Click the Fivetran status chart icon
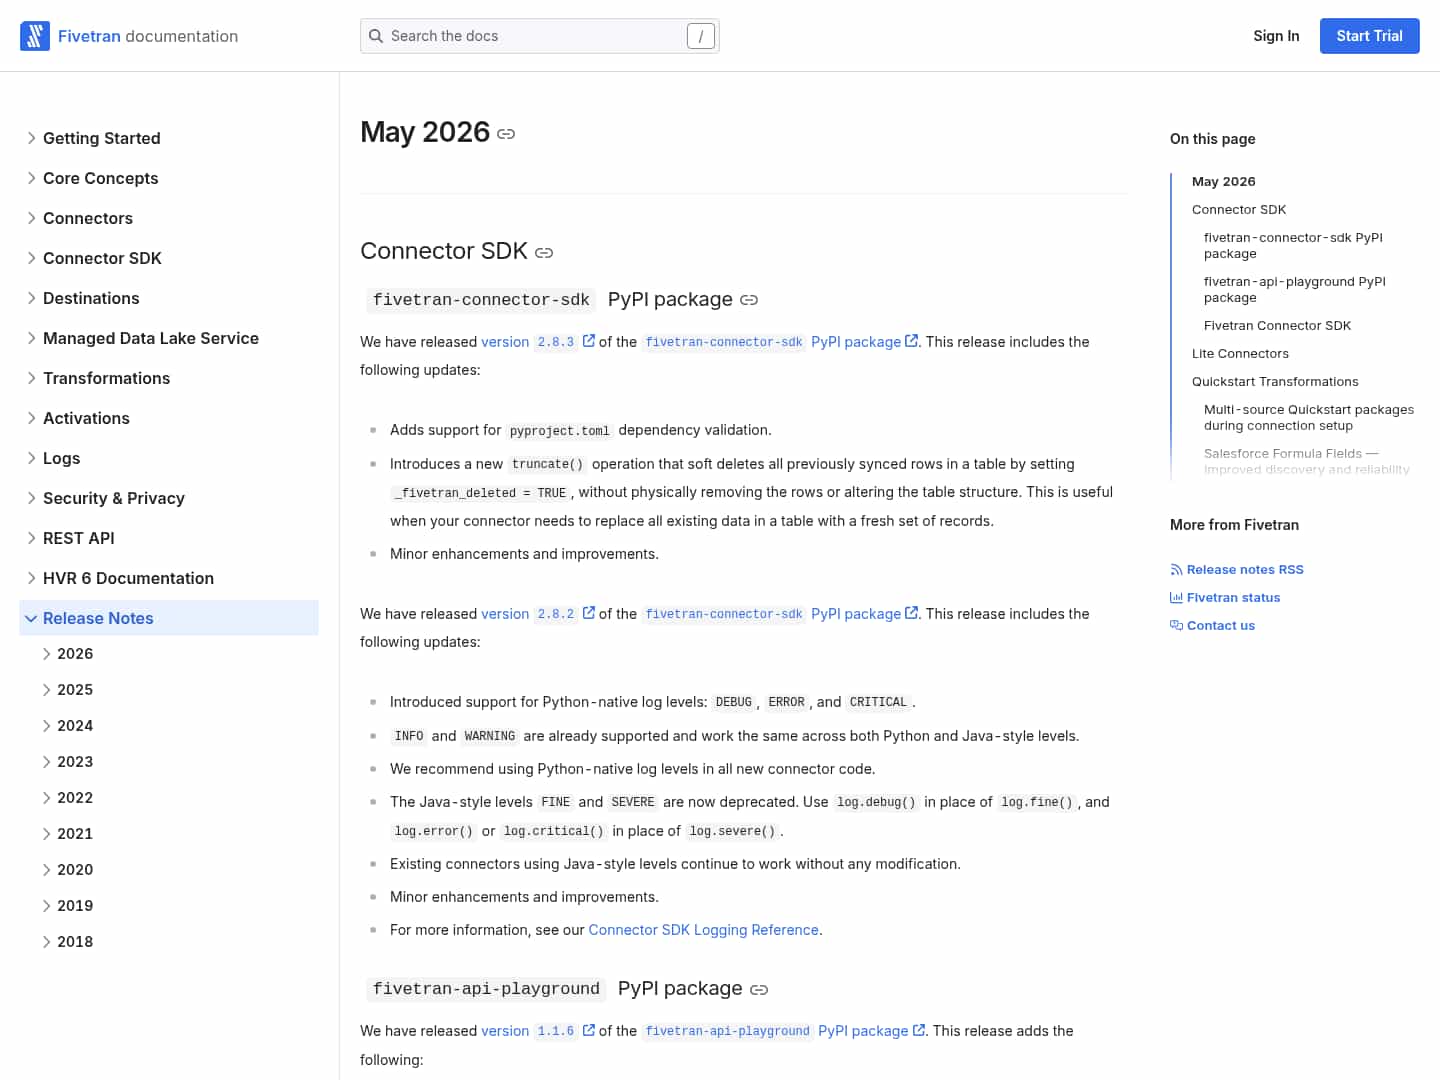This screenshot has width=1440, height=1080. coord(1176,598)
